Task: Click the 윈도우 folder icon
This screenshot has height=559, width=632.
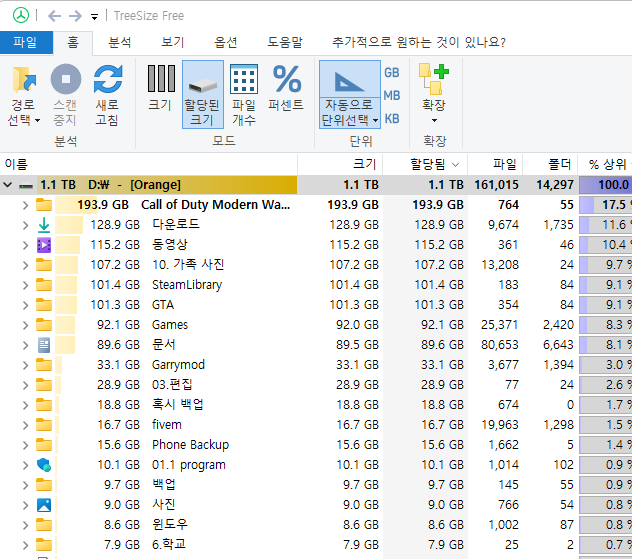Action: [44, 525]
